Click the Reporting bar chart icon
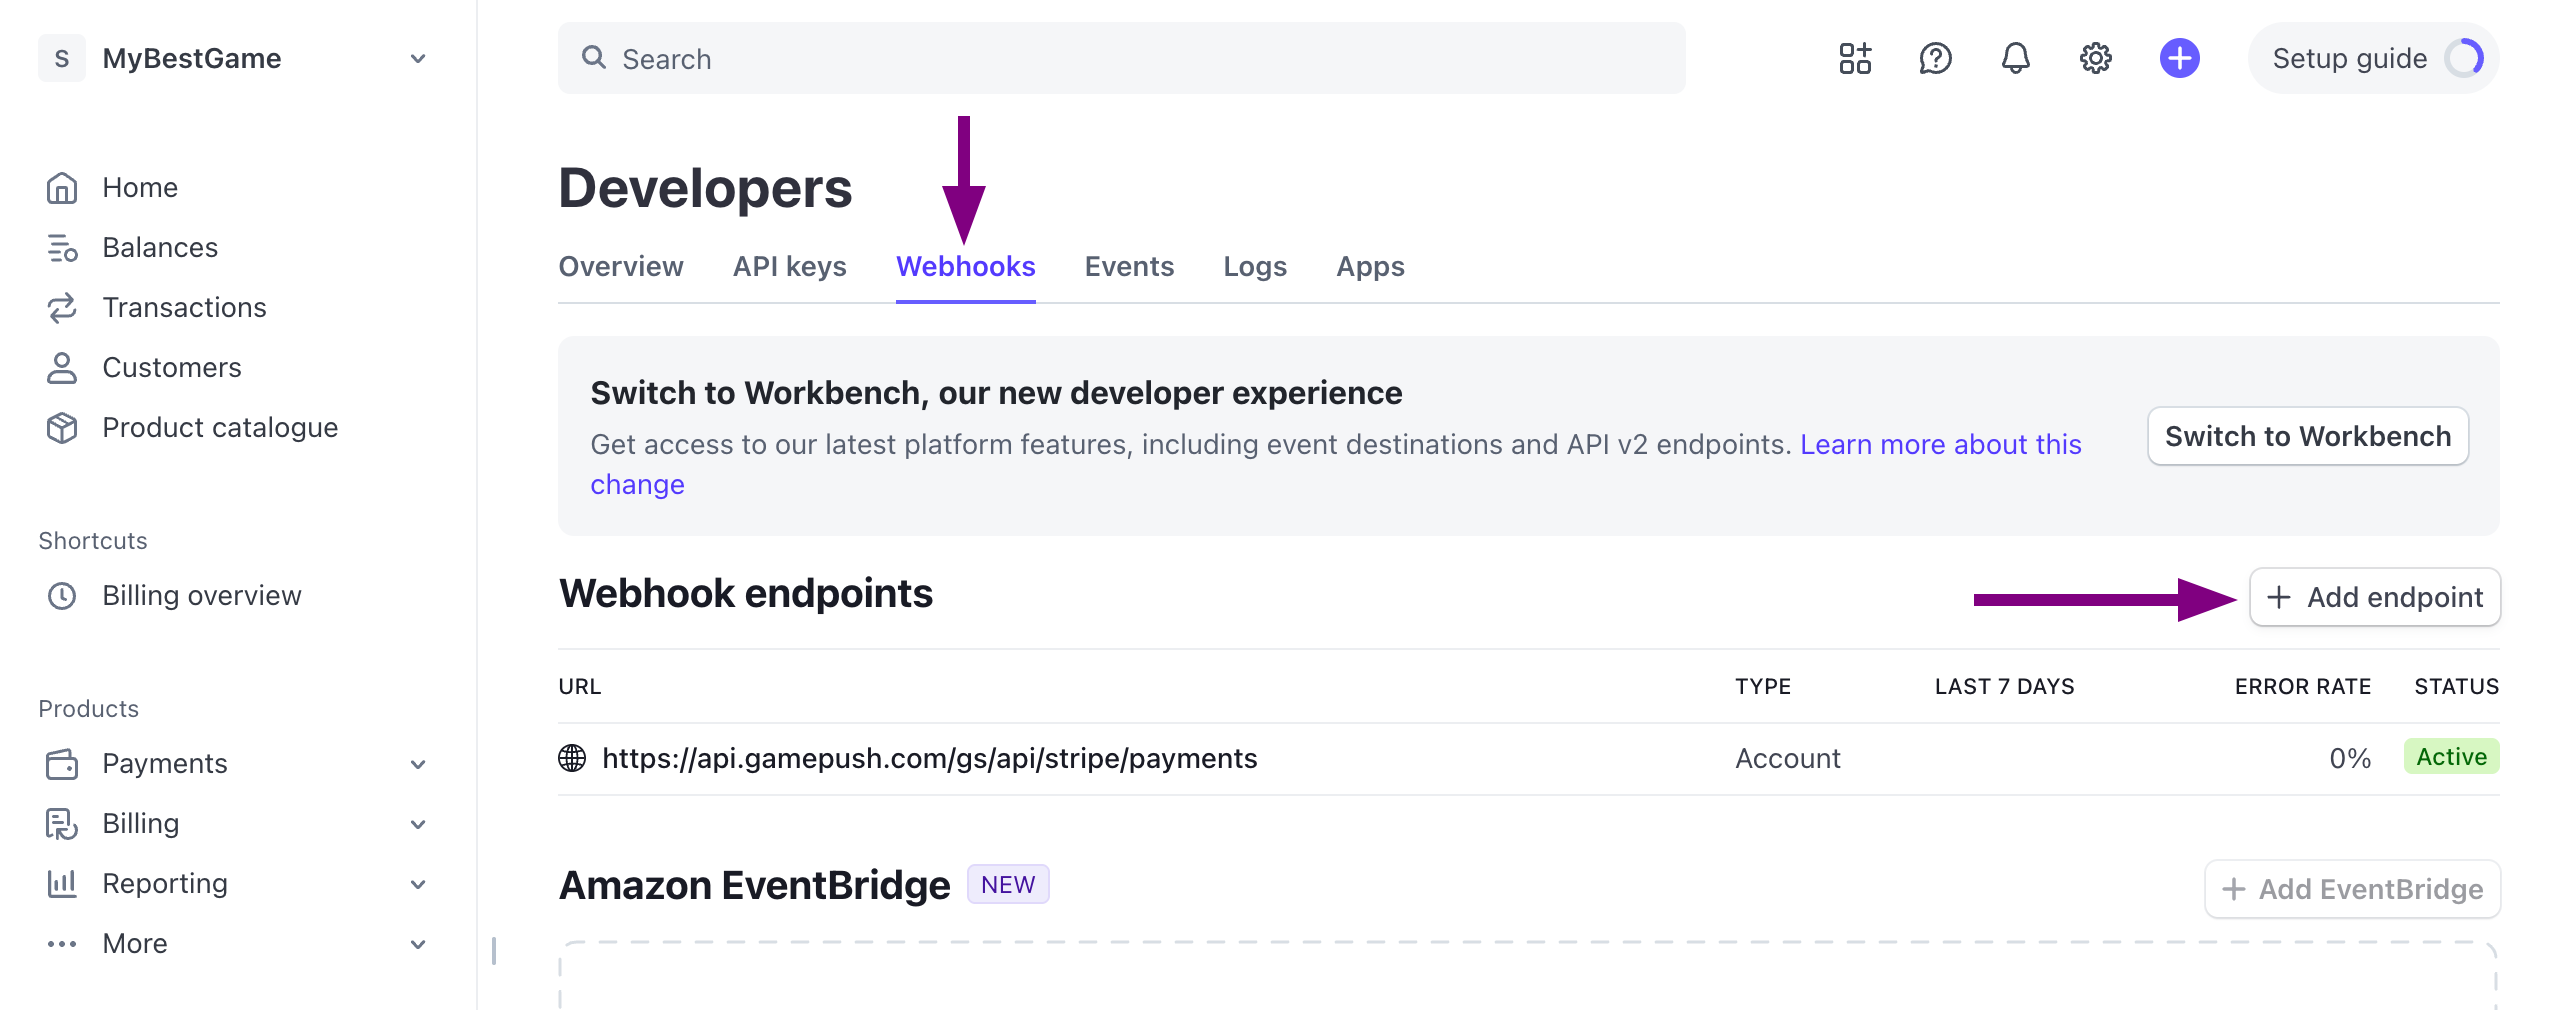Image resolution: width=2552 pixels, height=1010 pixels. [x=62, y=884]
